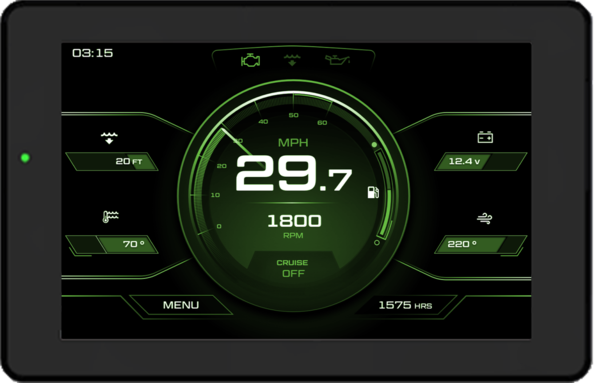Open the MENU button
The width and height of the screenshot is (600, 383).
pos(181,305)
